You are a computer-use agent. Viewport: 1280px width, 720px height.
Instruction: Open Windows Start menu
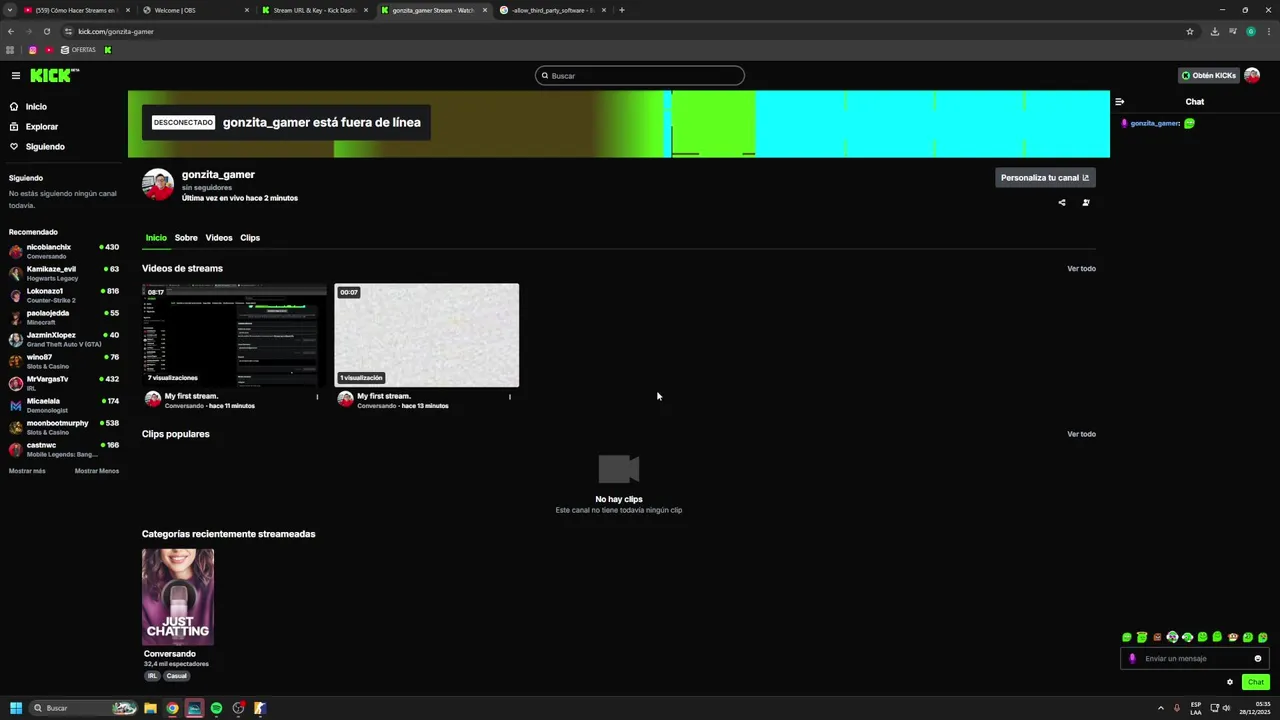coord(16,708)
